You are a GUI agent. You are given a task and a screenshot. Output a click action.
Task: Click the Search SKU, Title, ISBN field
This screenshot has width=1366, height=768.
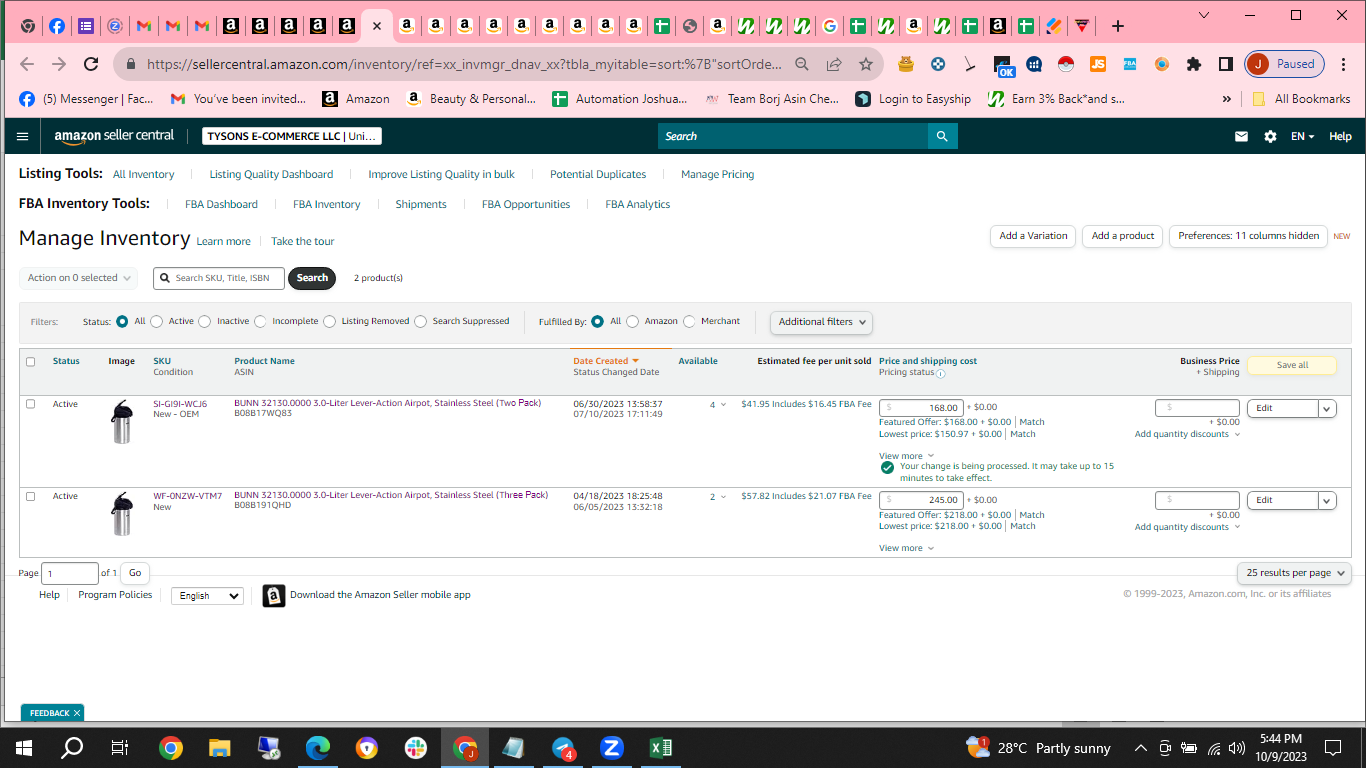pyautogui.click(x=219, y=278)
